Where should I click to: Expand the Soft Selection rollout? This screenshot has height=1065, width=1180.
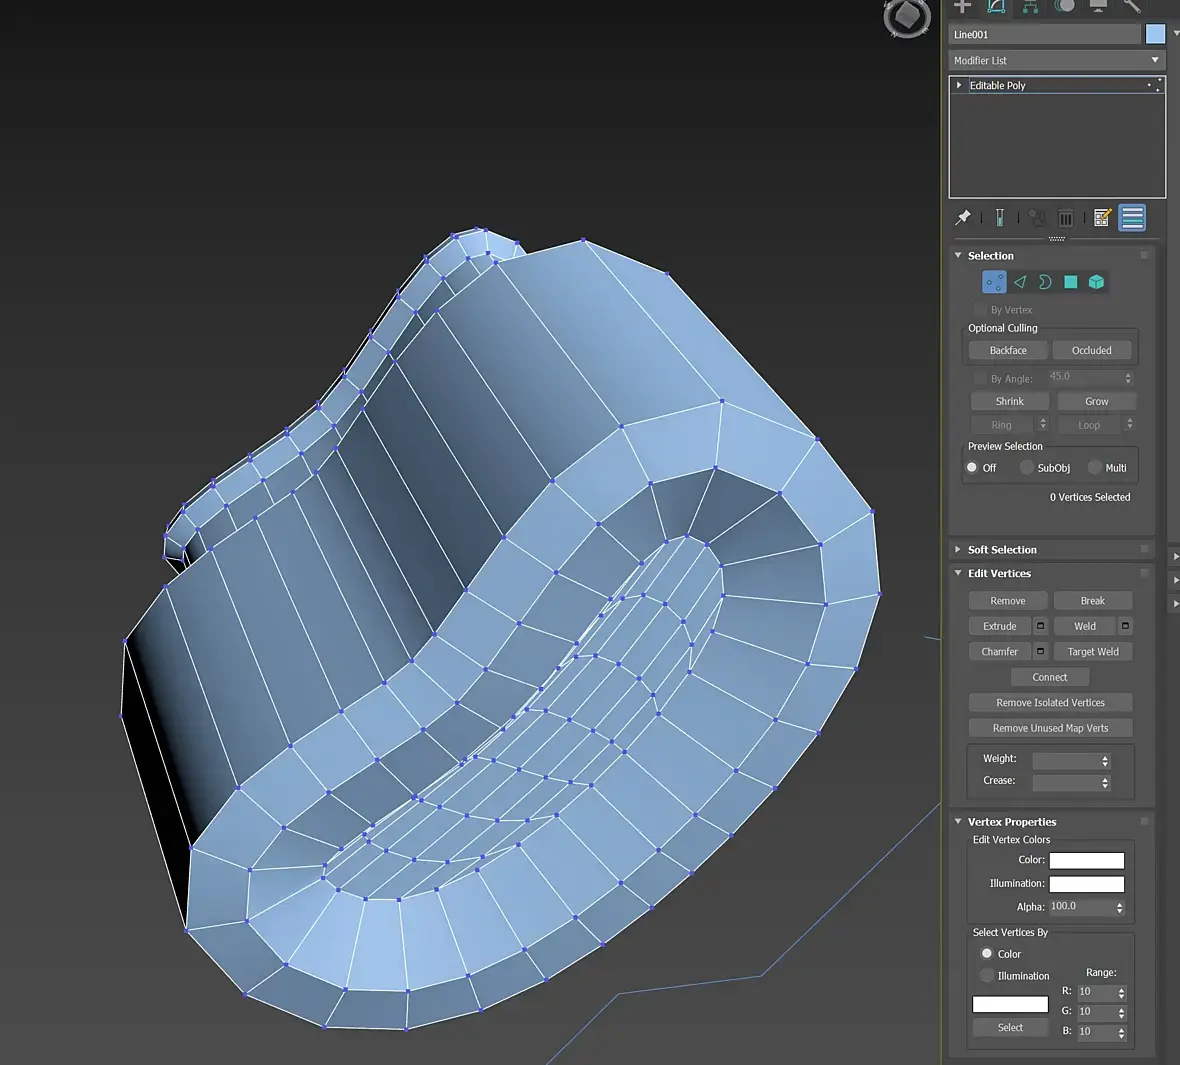1001,550
